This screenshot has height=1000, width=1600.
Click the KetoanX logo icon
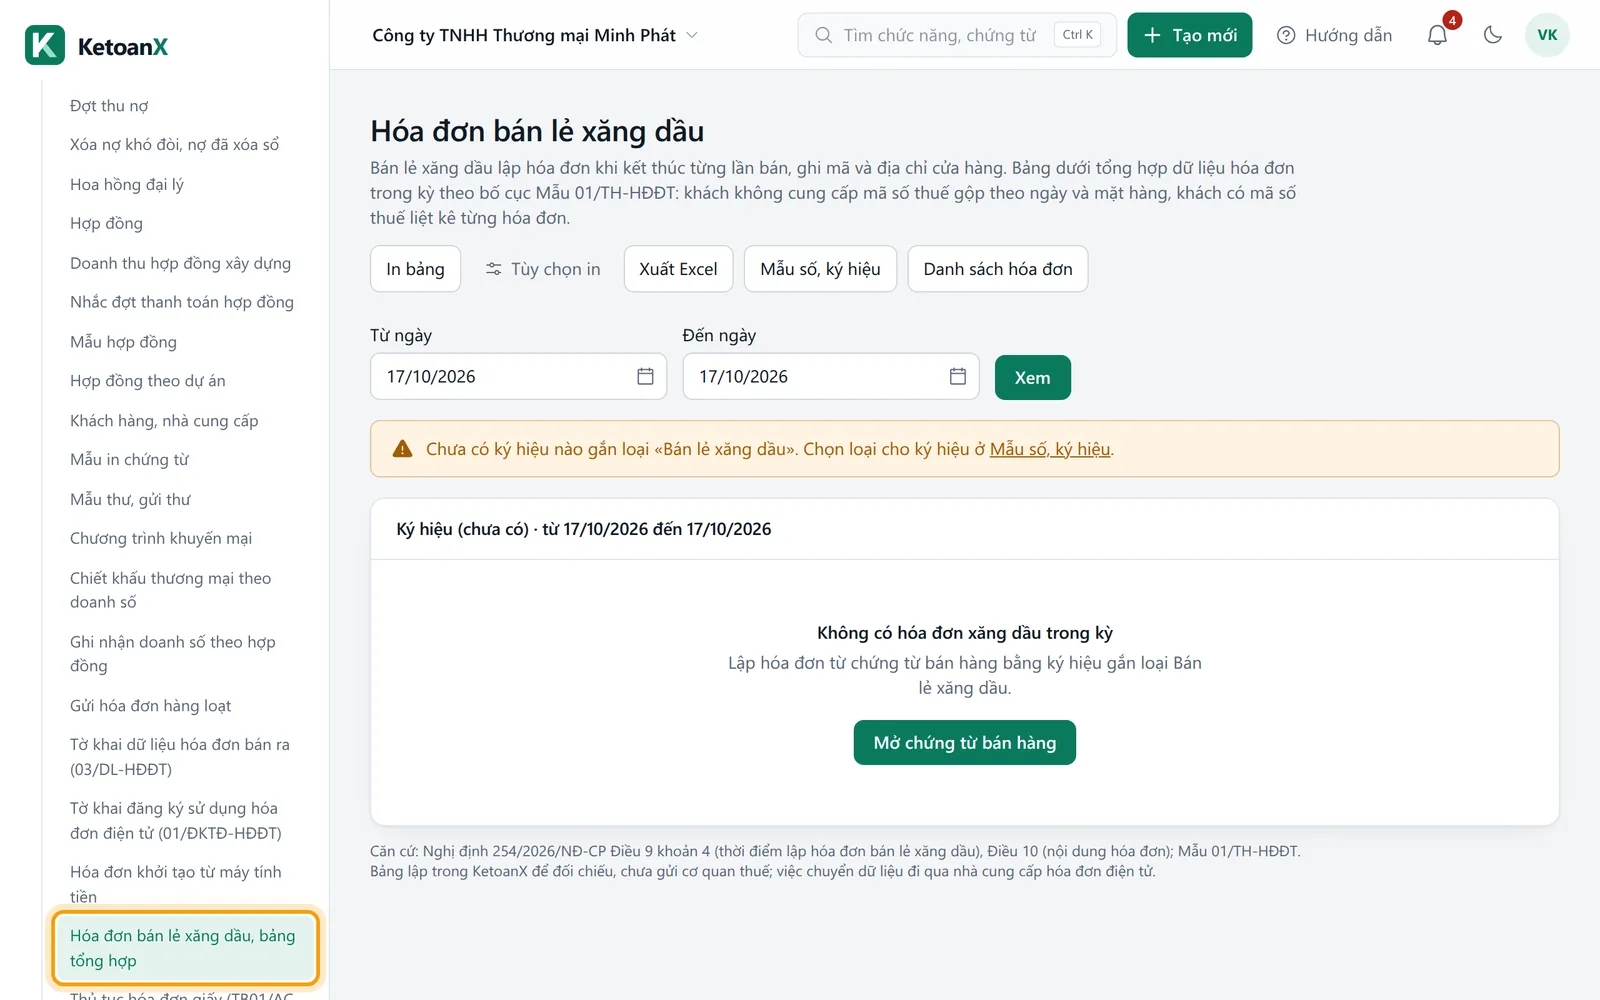coord(45,46)
